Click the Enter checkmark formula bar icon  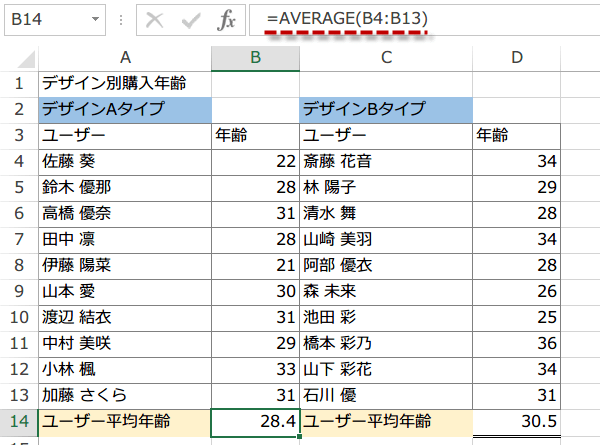coord(191,20)
